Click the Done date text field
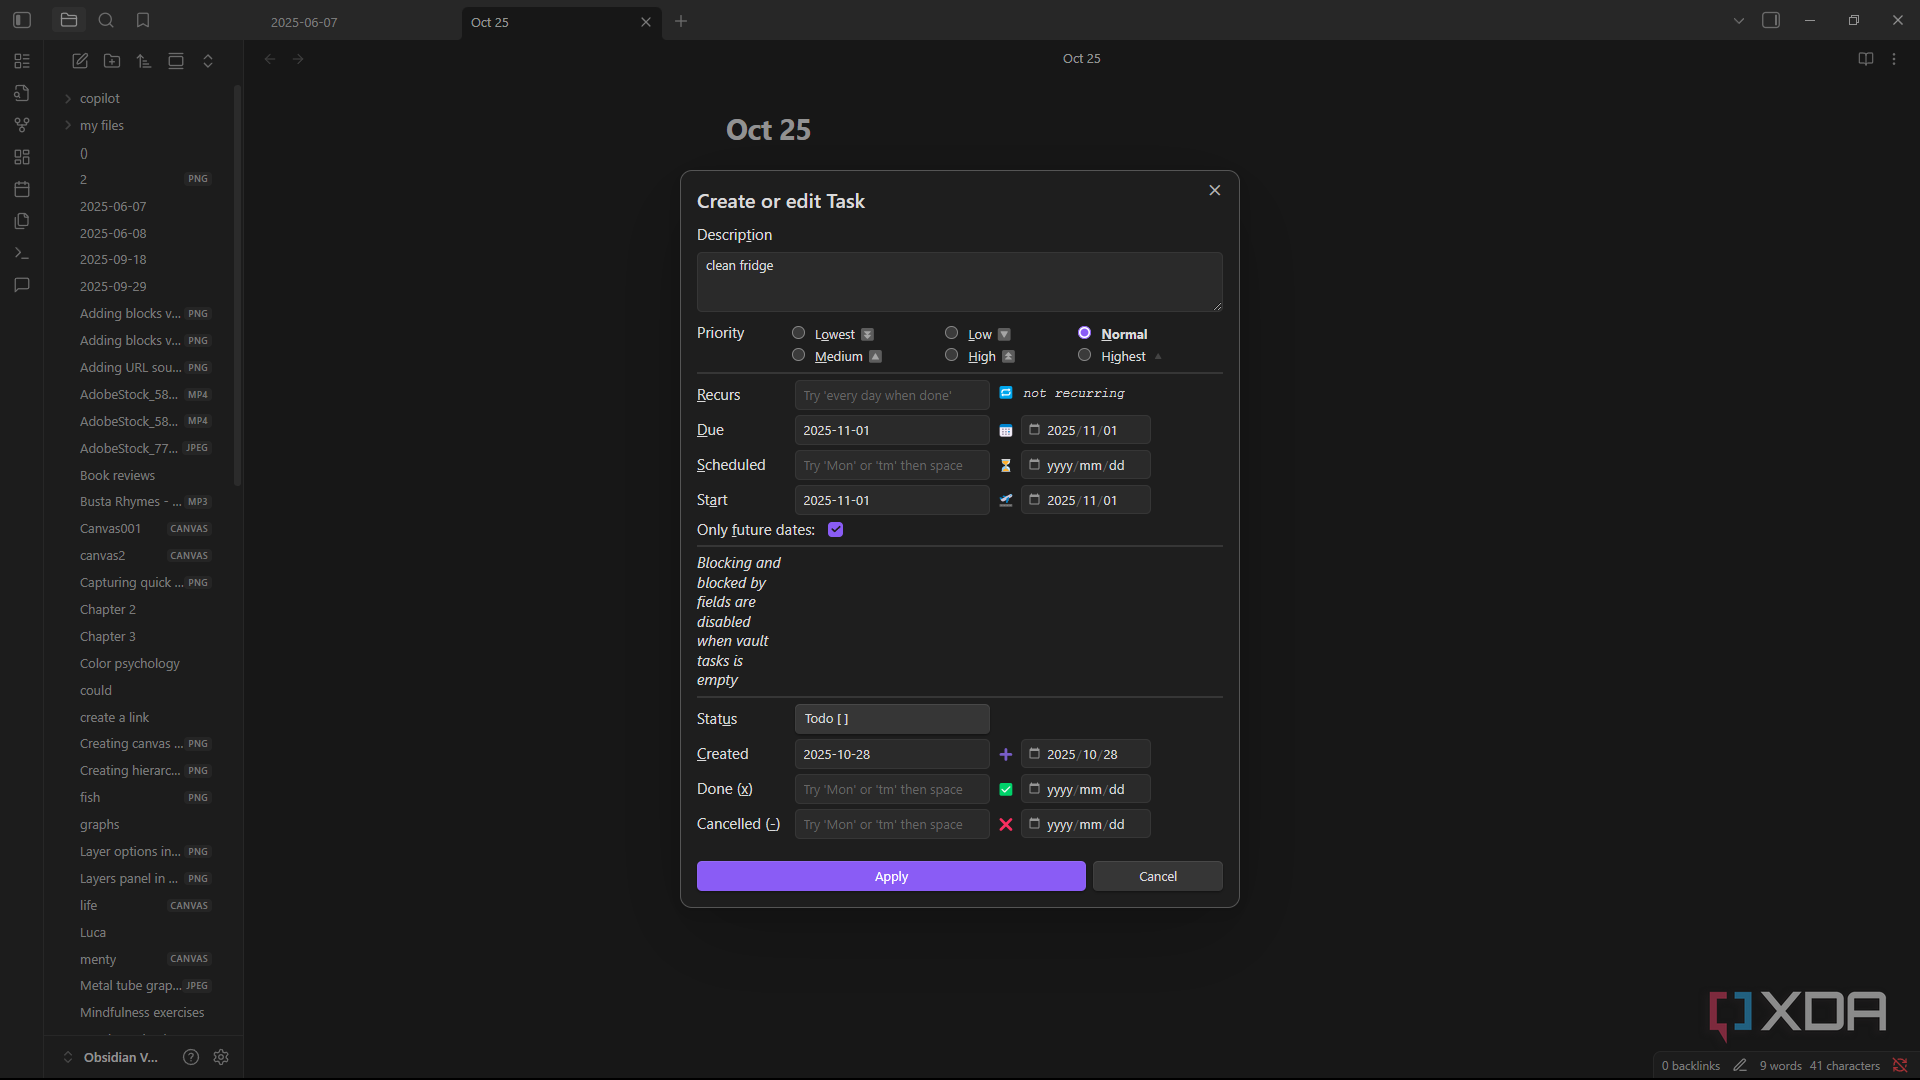Image resolution: width=1920 pixels, height=1080 pixels. 892,789
